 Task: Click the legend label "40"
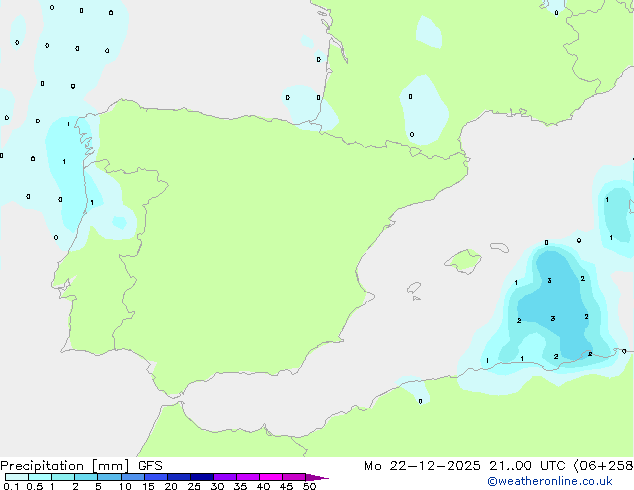(x=263, y=486)
